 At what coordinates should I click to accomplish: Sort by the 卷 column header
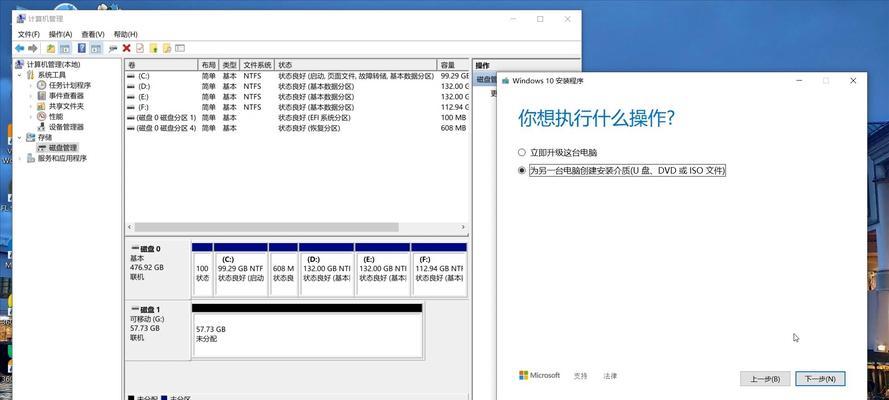161,65
